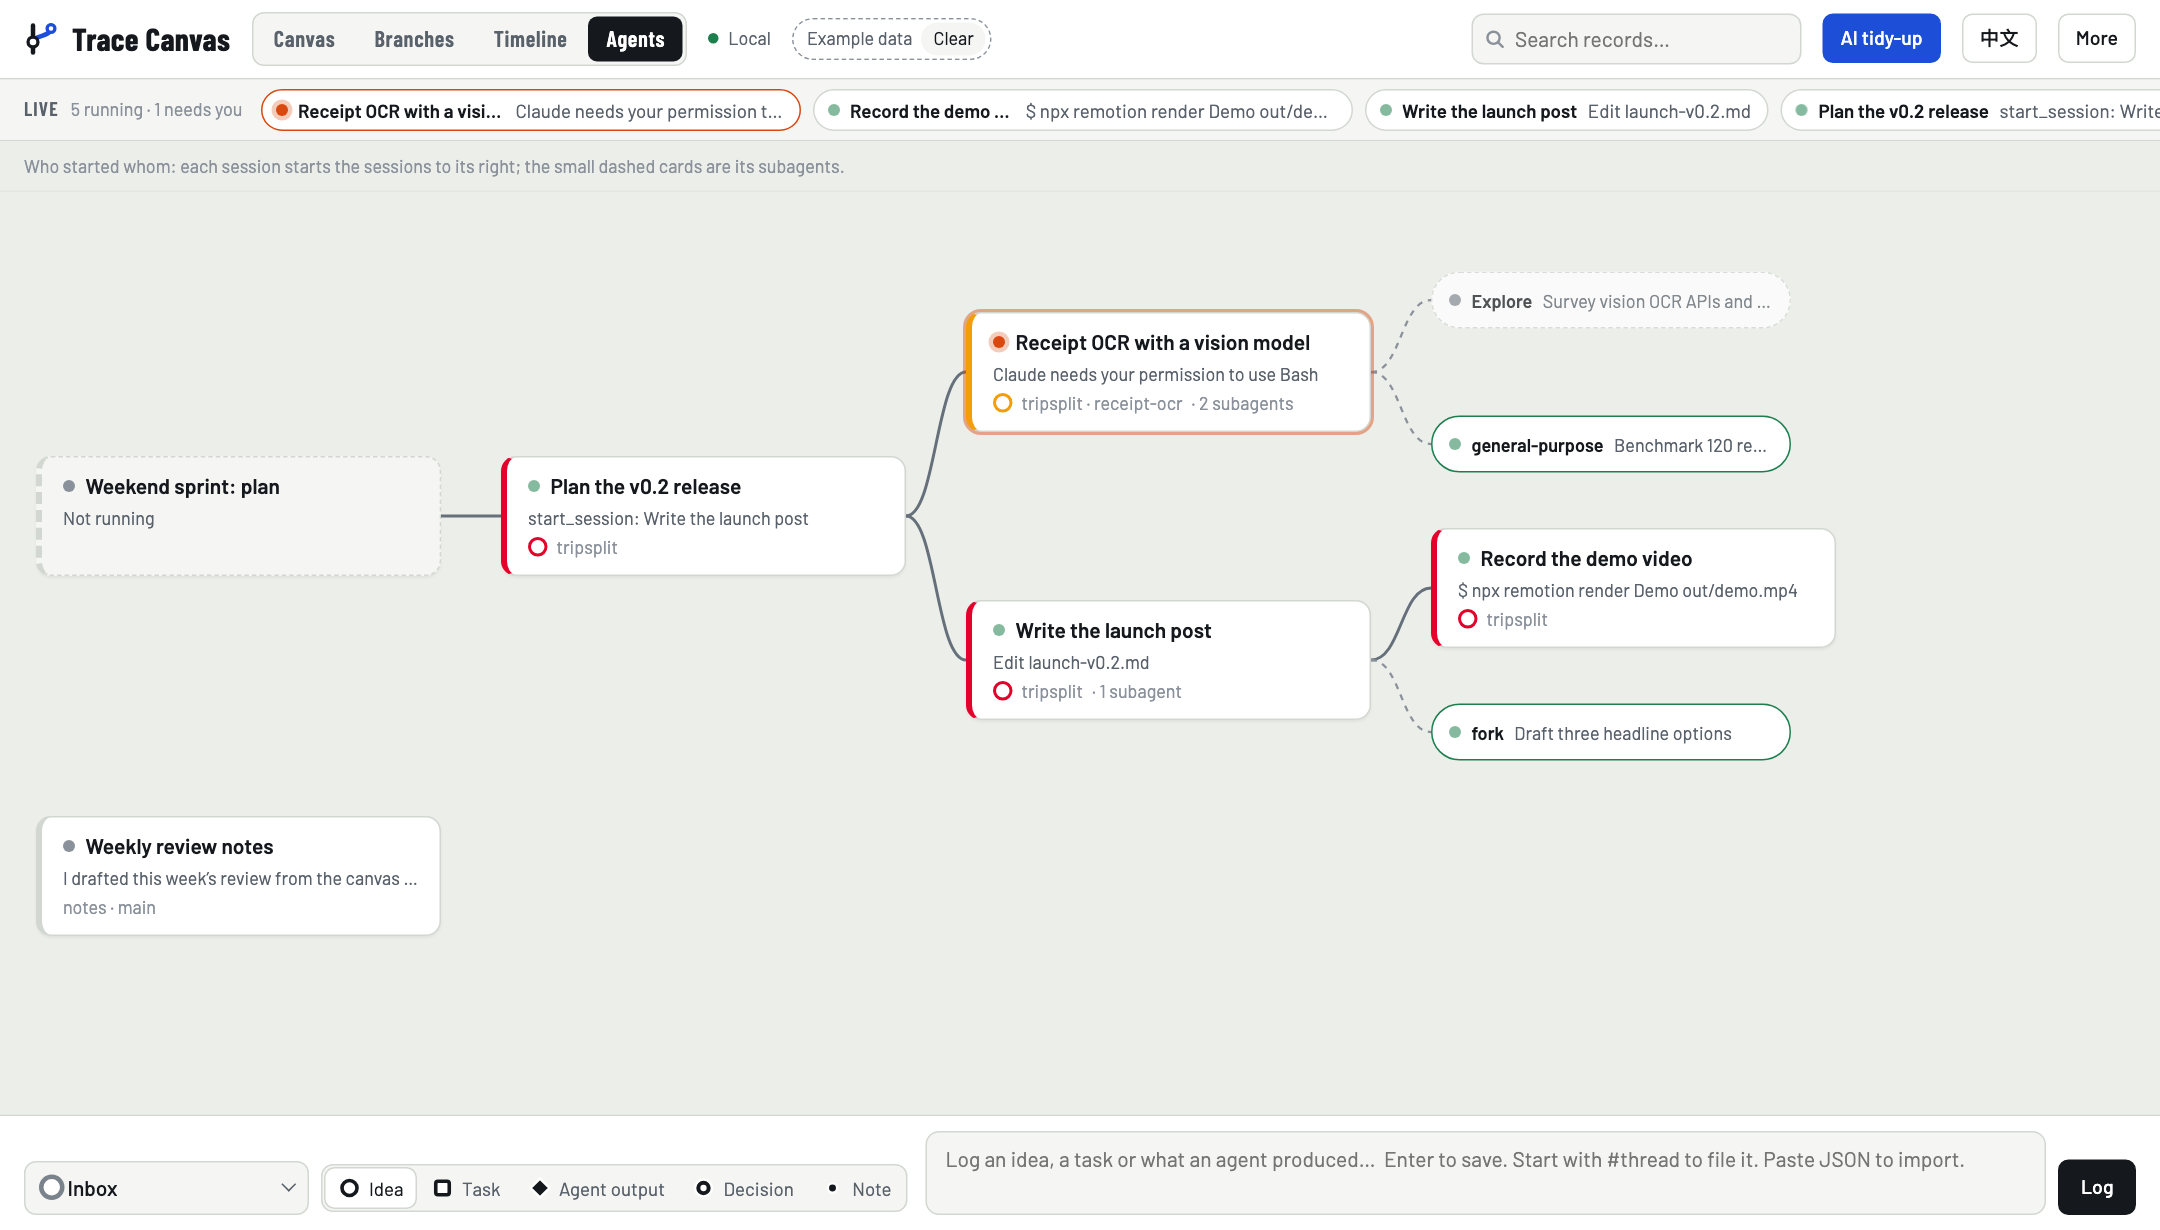Click the green dot on fork subagent
The width and height of the screenshot is (2160, 1230).
(1455, 732)
